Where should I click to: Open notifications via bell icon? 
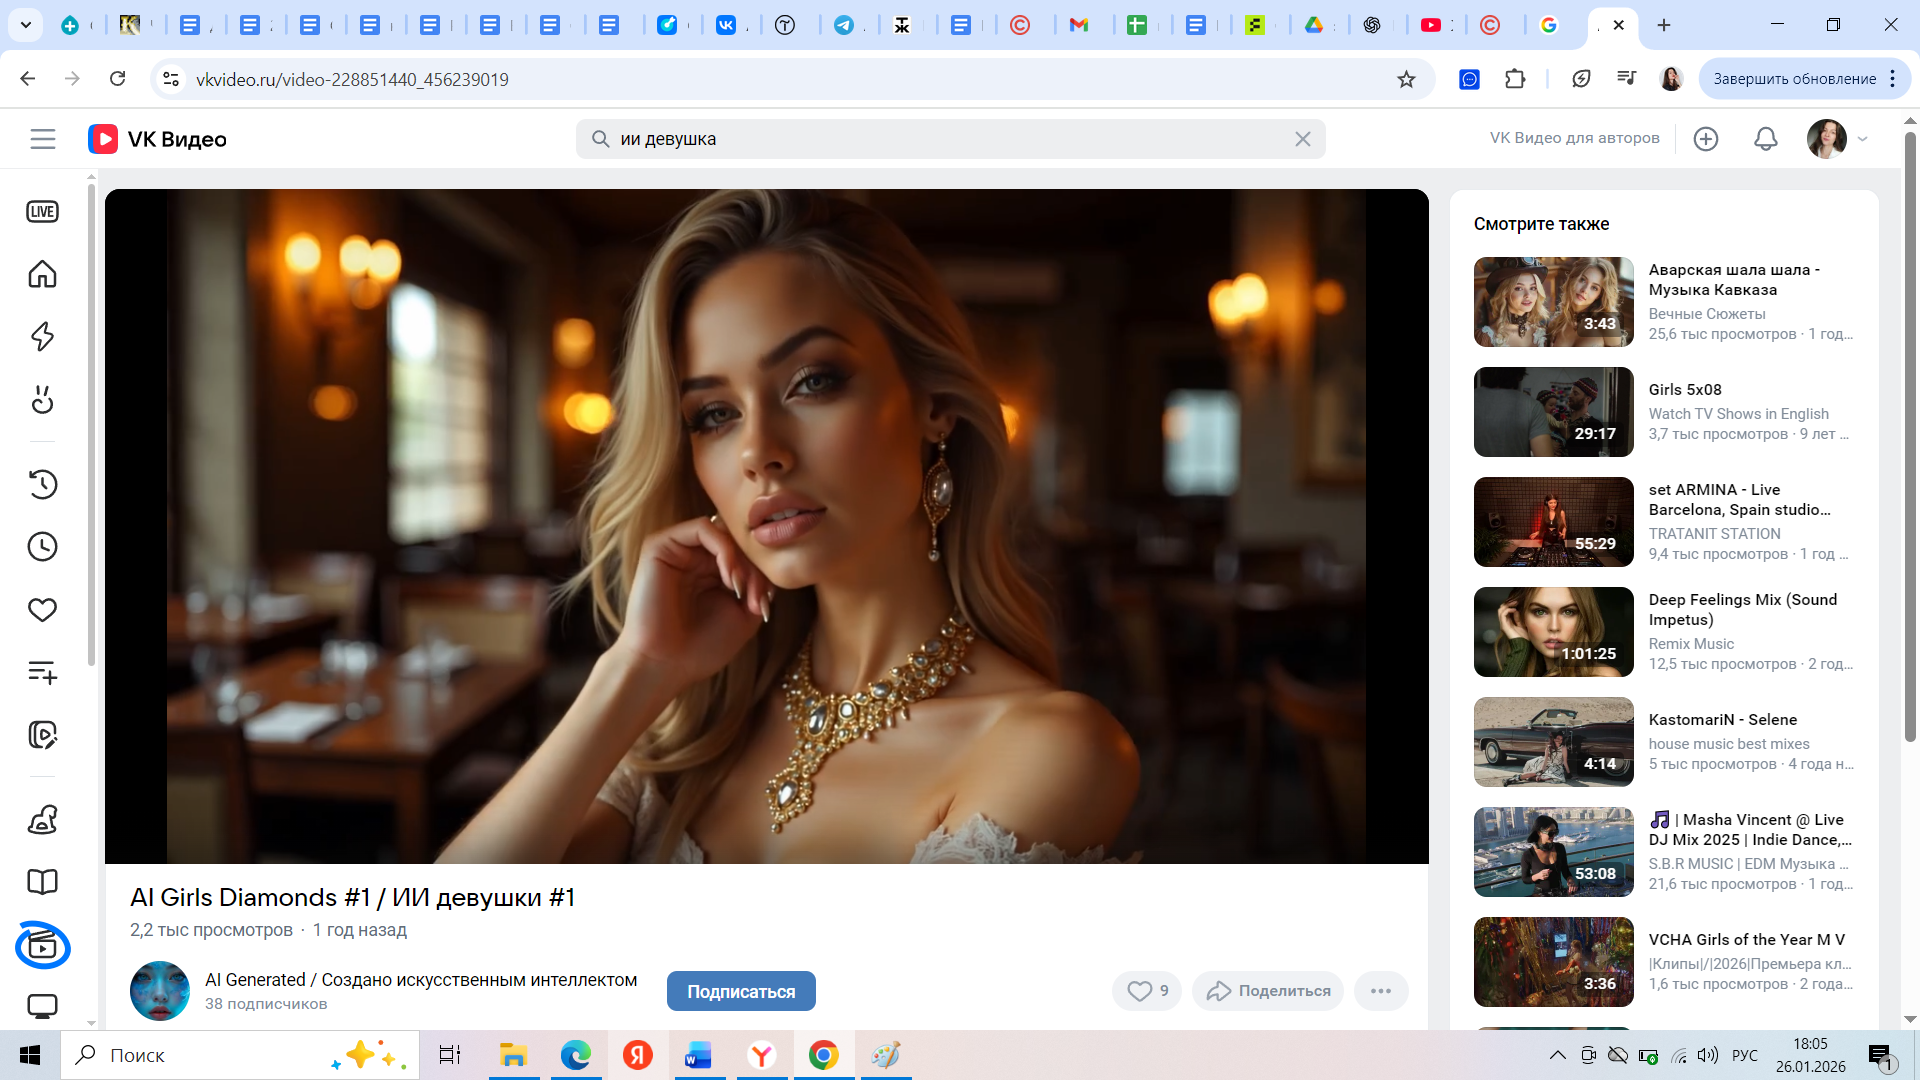[x=1765, y=139]
